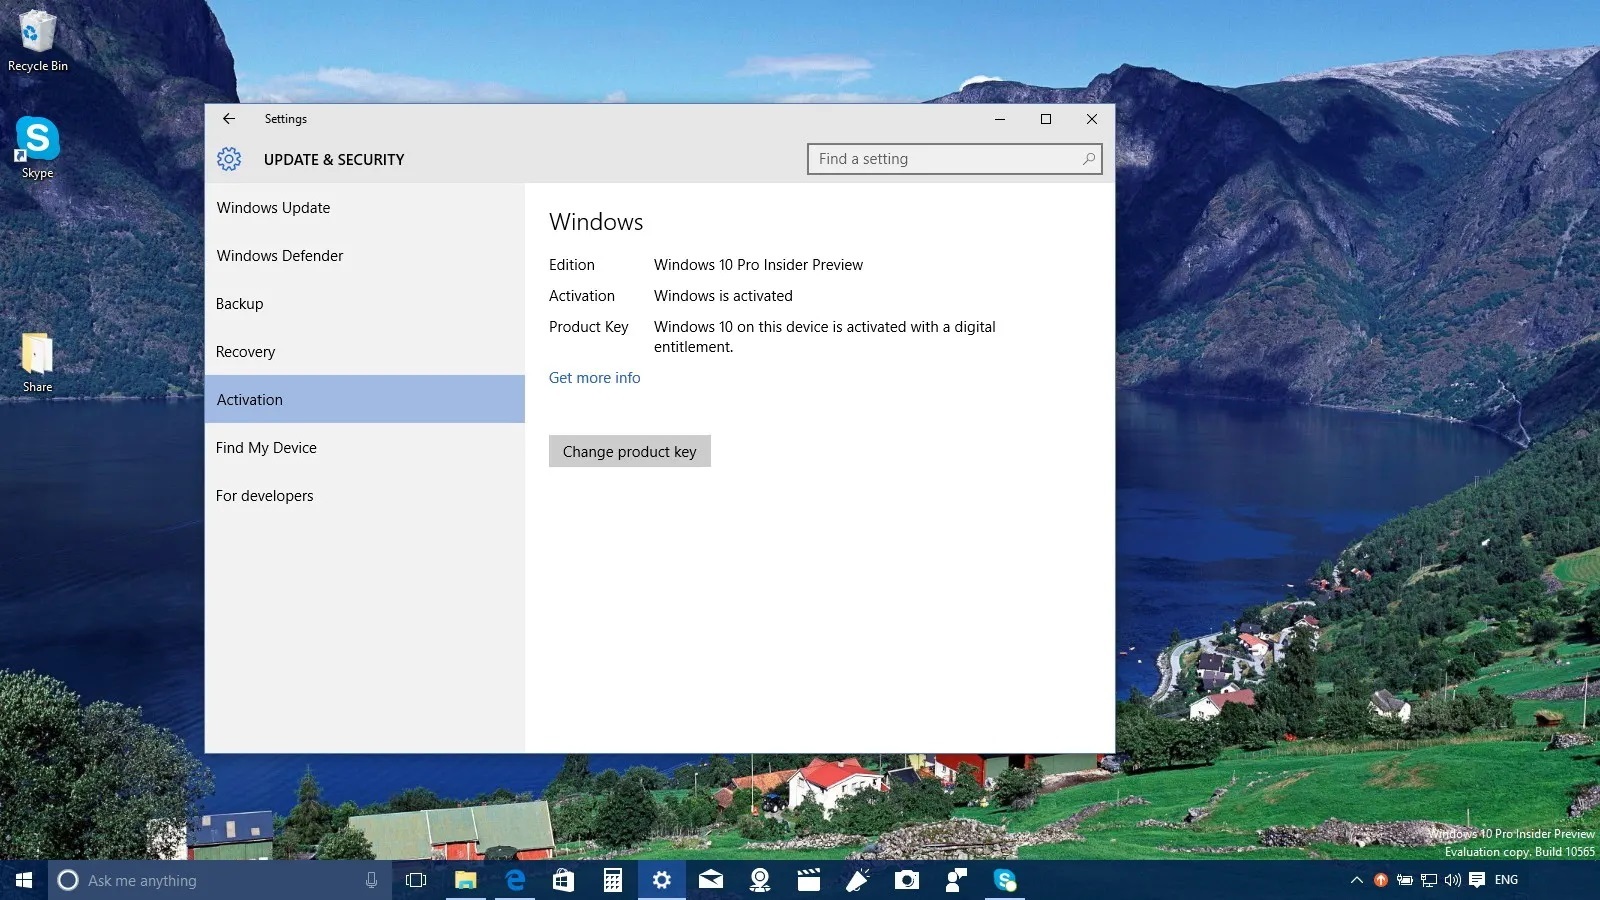The image size is (1600, 900).
Task: Switch to Skype in taskbar
Action: [x=1005, y=880]
